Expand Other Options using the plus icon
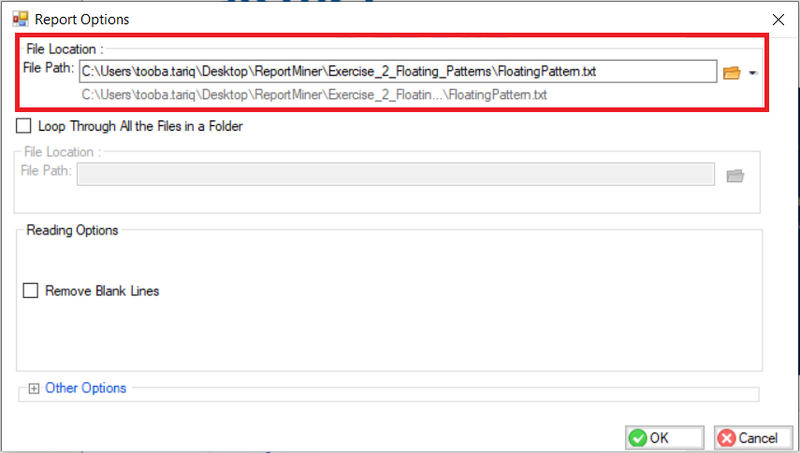 [33, 389]
